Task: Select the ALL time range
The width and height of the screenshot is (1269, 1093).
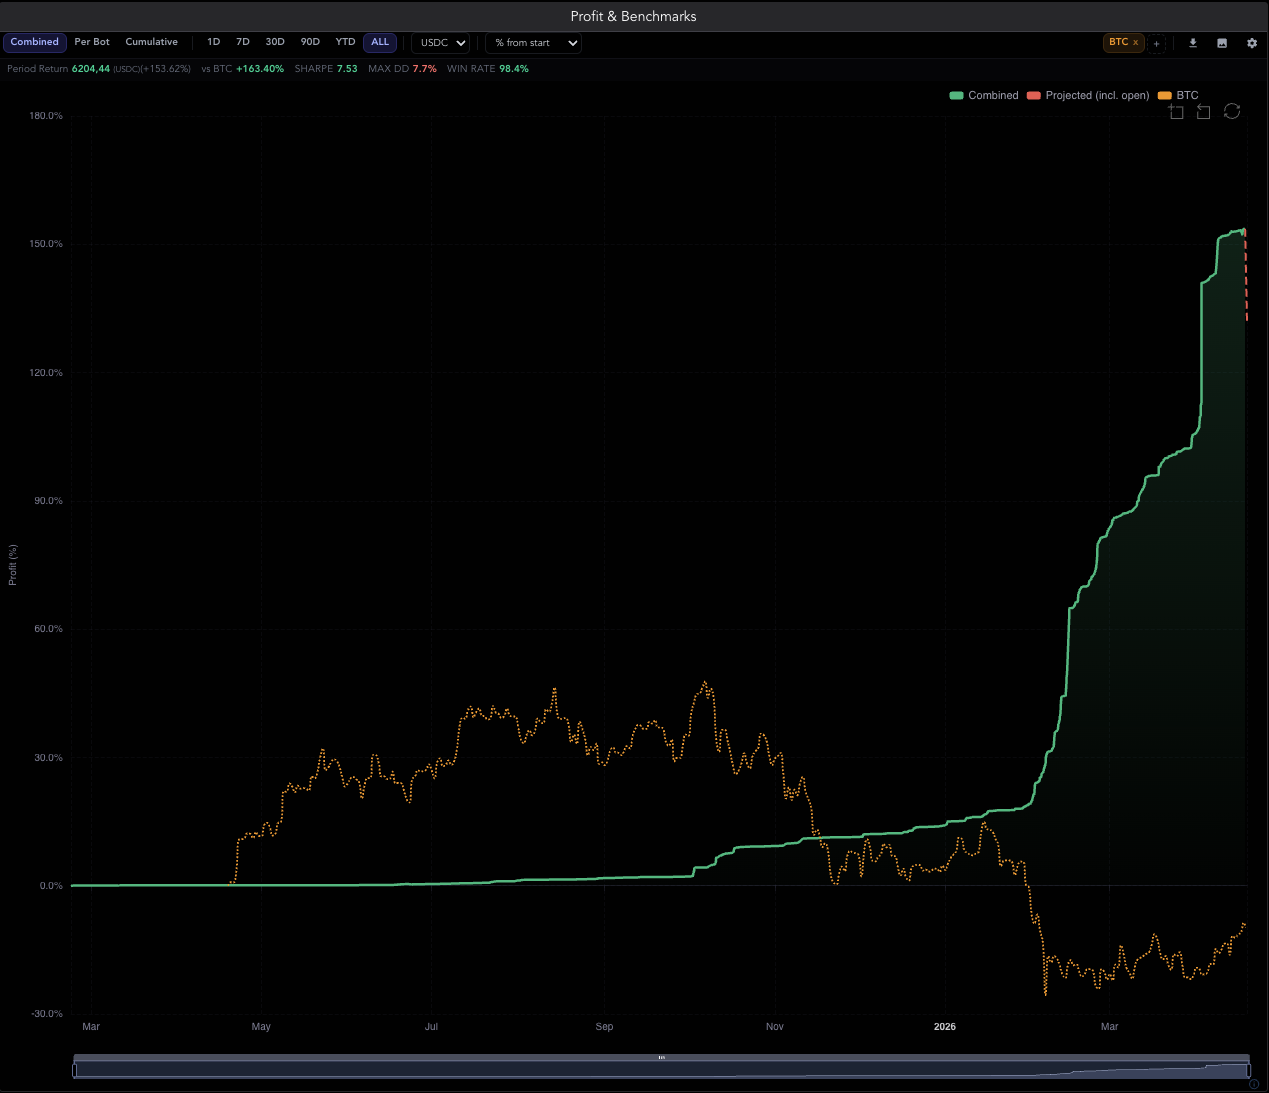Action: pos(380,42)
